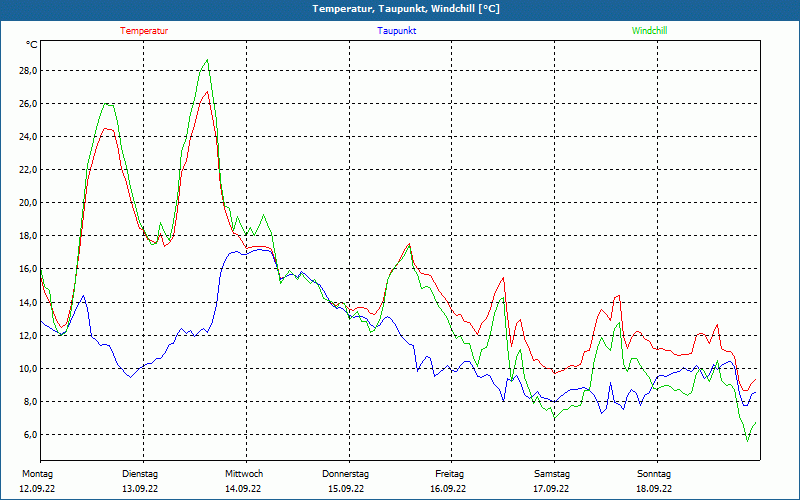Click the Montag day label
Screen dimensions: 800x500
37,474
